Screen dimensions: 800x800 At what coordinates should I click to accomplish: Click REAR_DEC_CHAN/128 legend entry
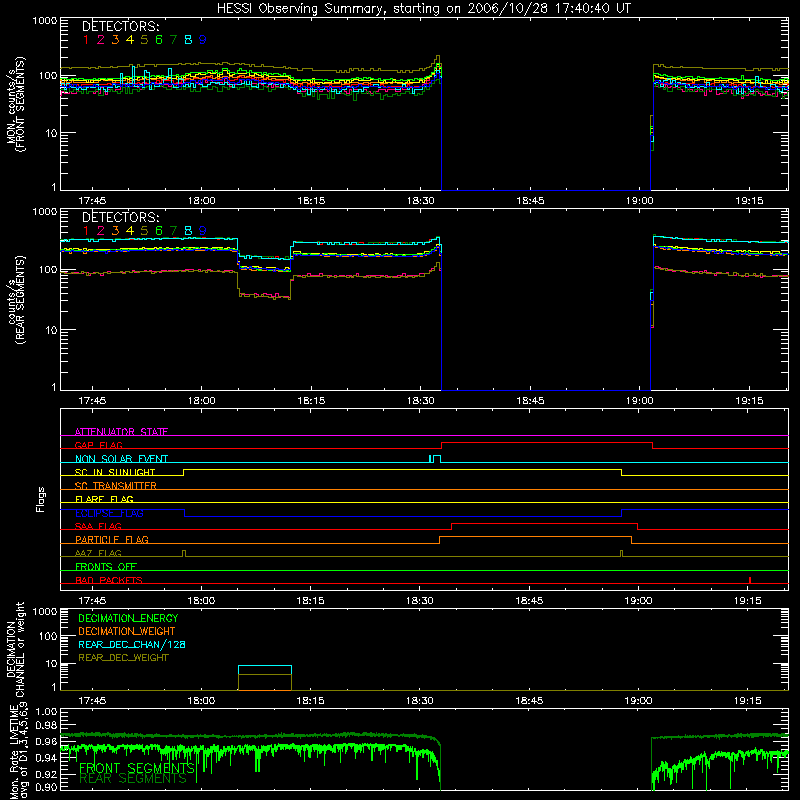point(132,644)
